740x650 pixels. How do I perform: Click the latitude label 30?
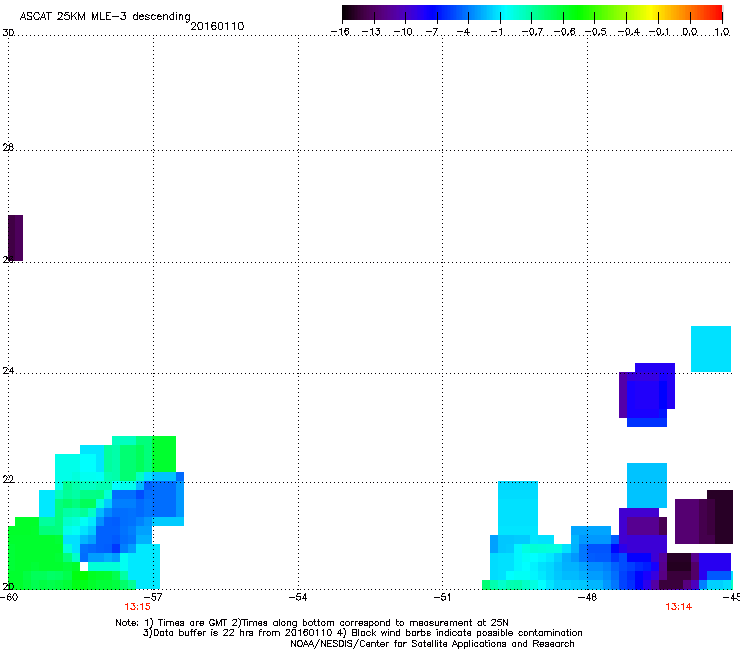[x=8, y=33]
